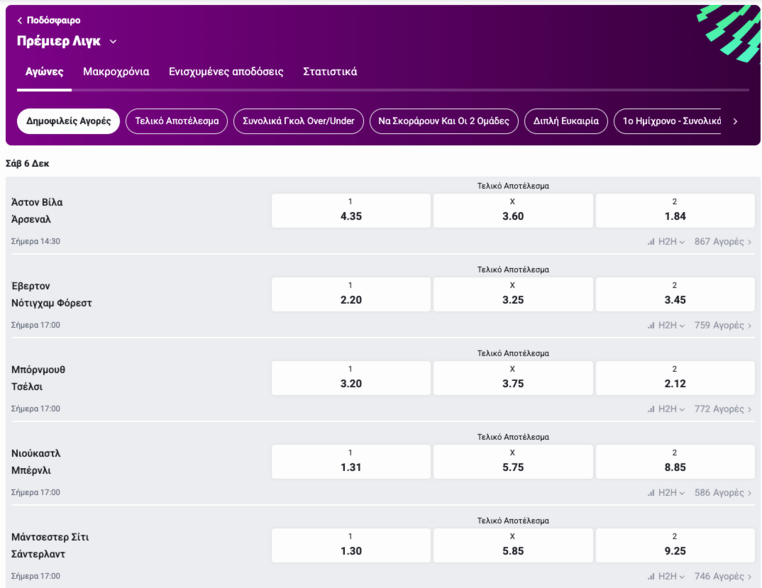
Task: Open the Ενισχυμένες αποδόσεις tab
Action: pos(226,72)
